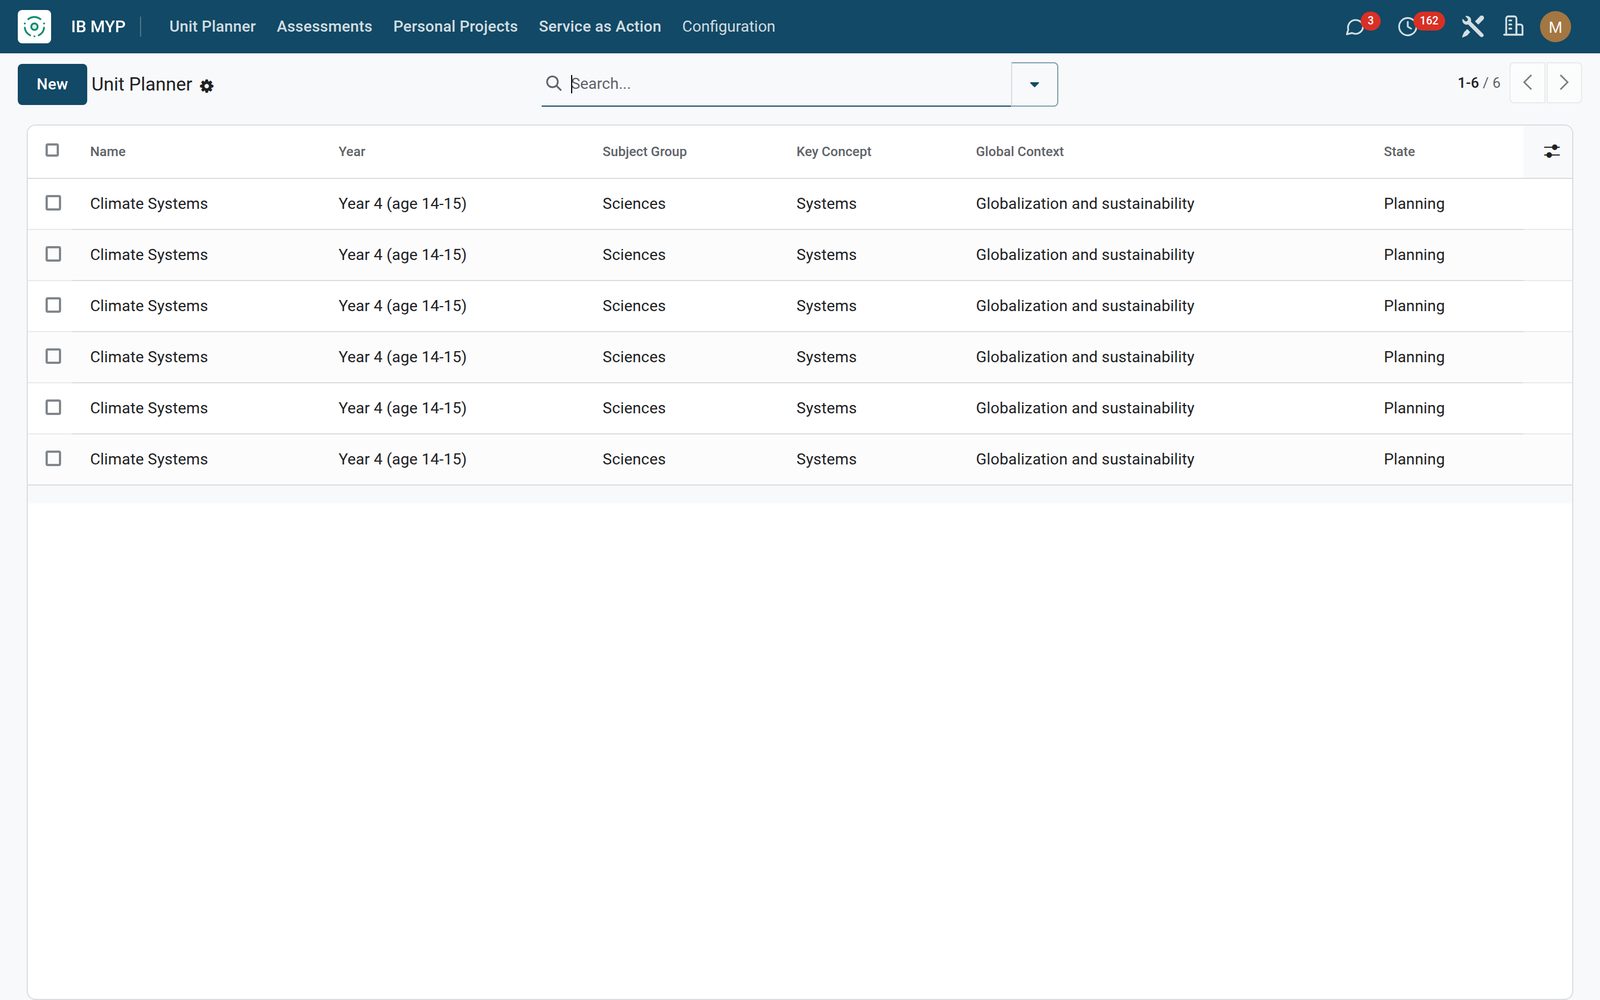Viewport: 1600px width, 1000px height.
Task: Open the debug tools wrench icon
Action: 1472,27
